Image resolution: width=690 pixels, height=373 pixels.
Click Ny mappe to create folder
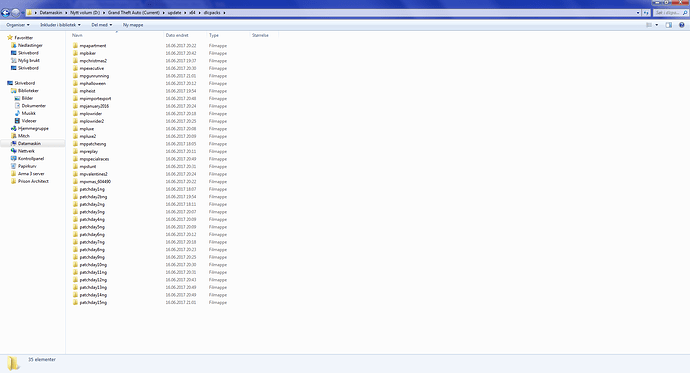[133, 25]
